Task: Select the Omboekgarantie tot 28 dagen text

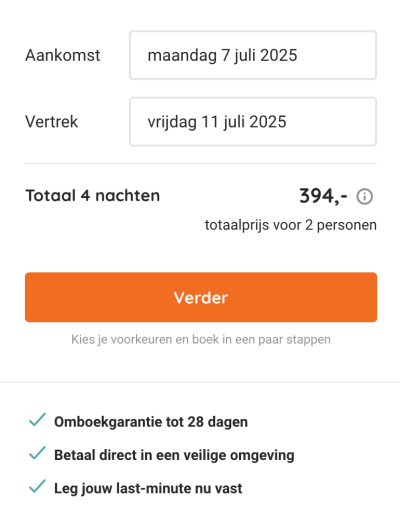Action: pyautogui.click(x=151, y=422)
